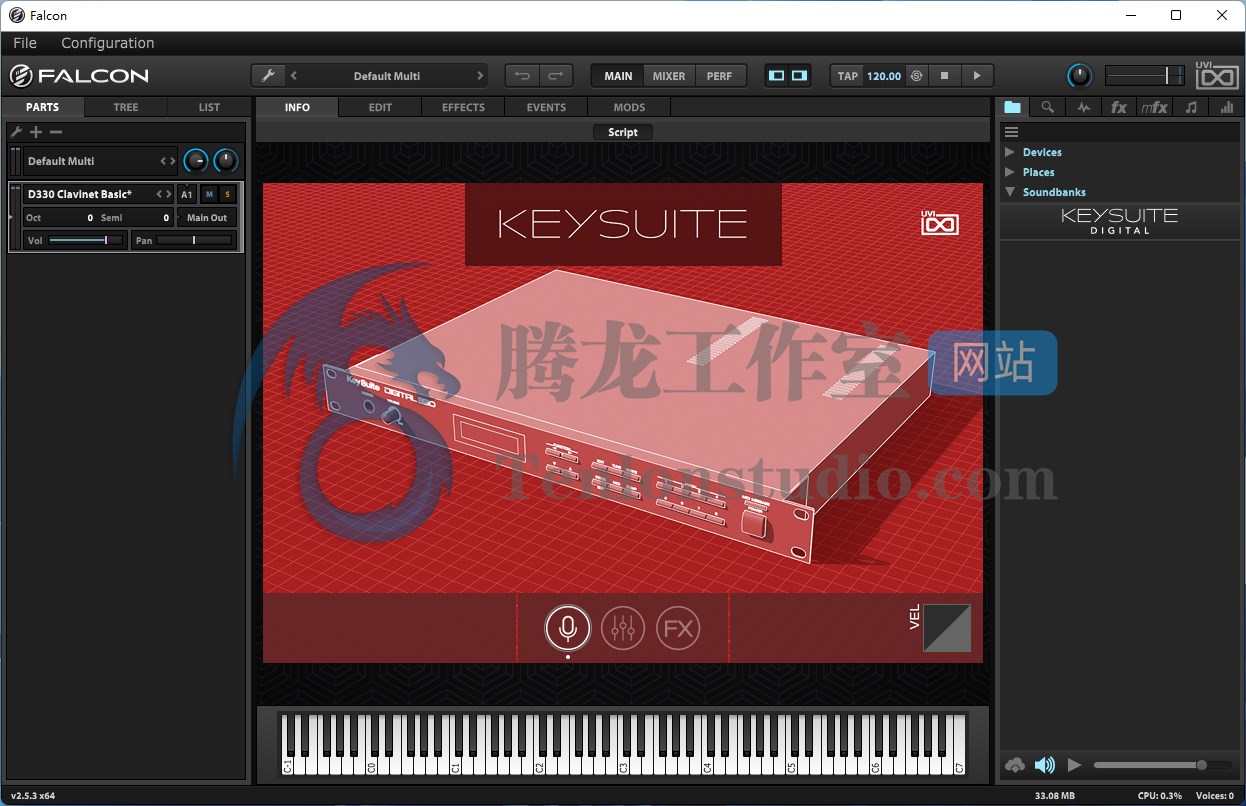Go to the previous multi preset arrow
This screenshot has width=1246, height=806.
[294, 76]
